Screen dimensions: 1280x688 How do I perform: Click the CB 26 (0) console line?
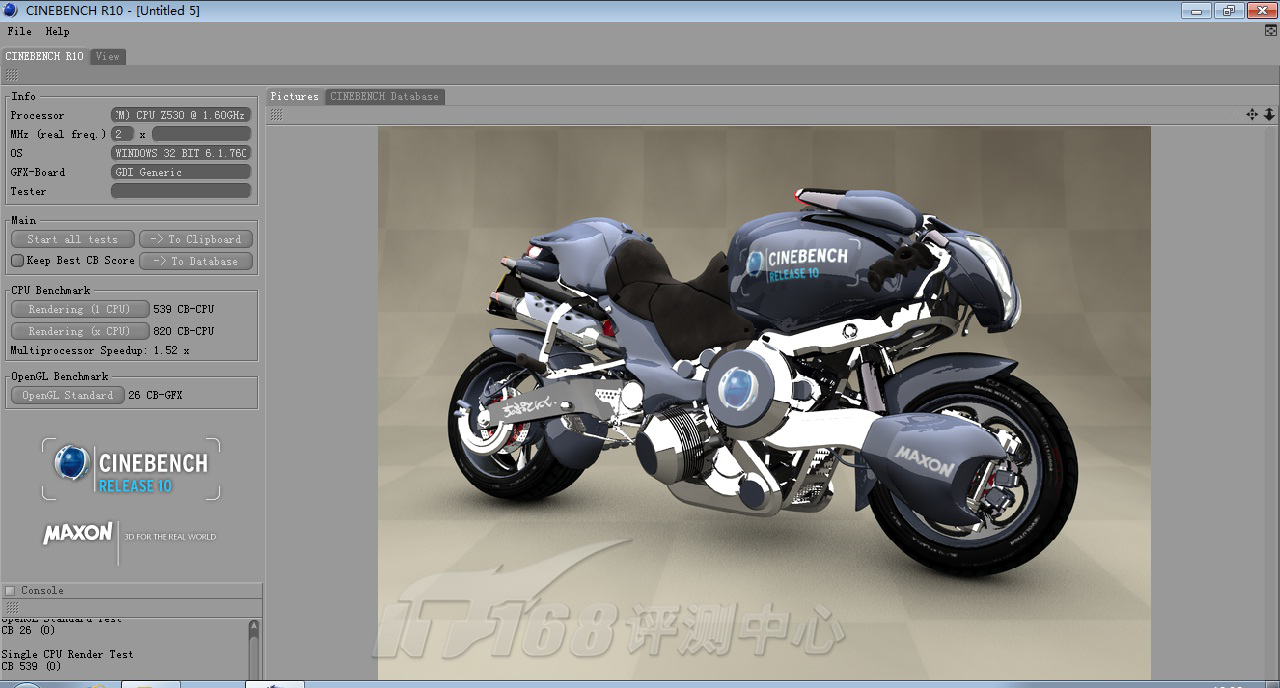(28, 630)
